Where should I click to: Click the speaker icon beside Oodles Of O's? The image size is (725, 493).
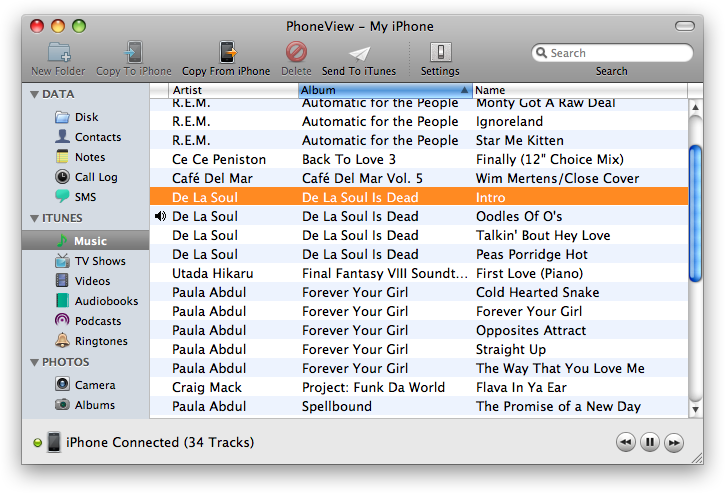[x=160, y=216]
